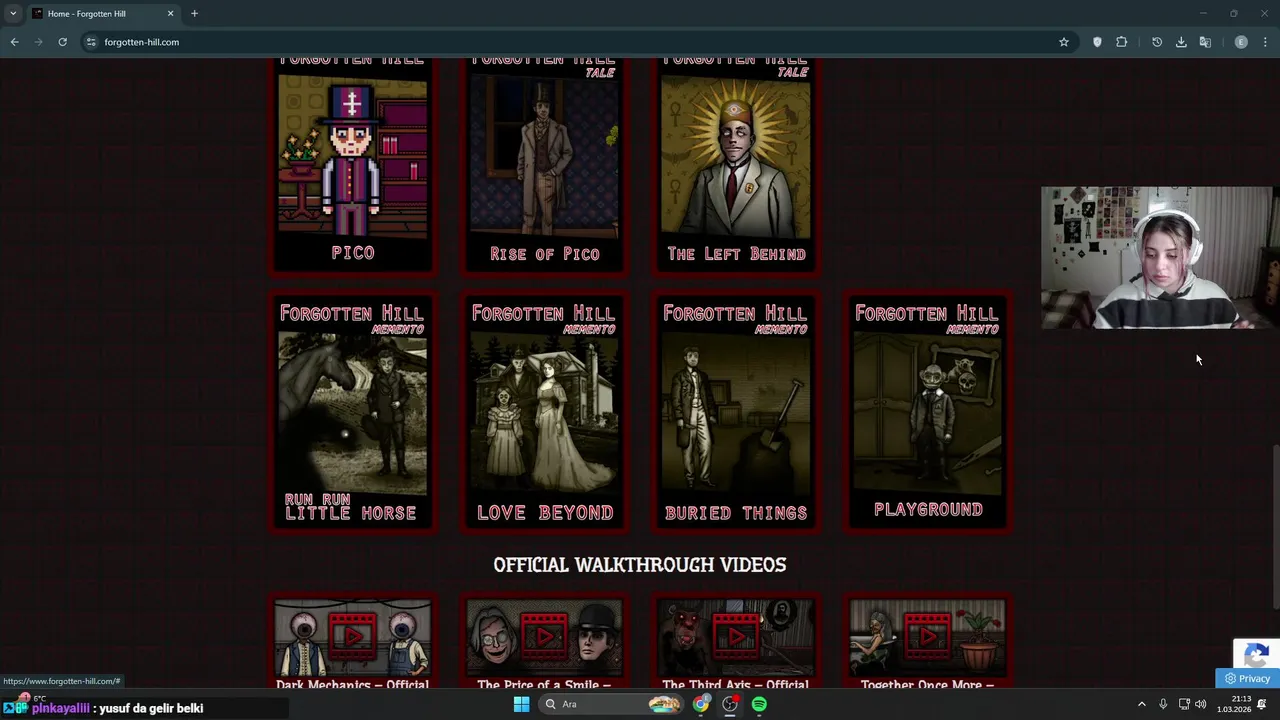Click the microphone tray icon
The width and height of the screenshot is (1280, 720).
pyautogui.click(x=1162, y=704)
